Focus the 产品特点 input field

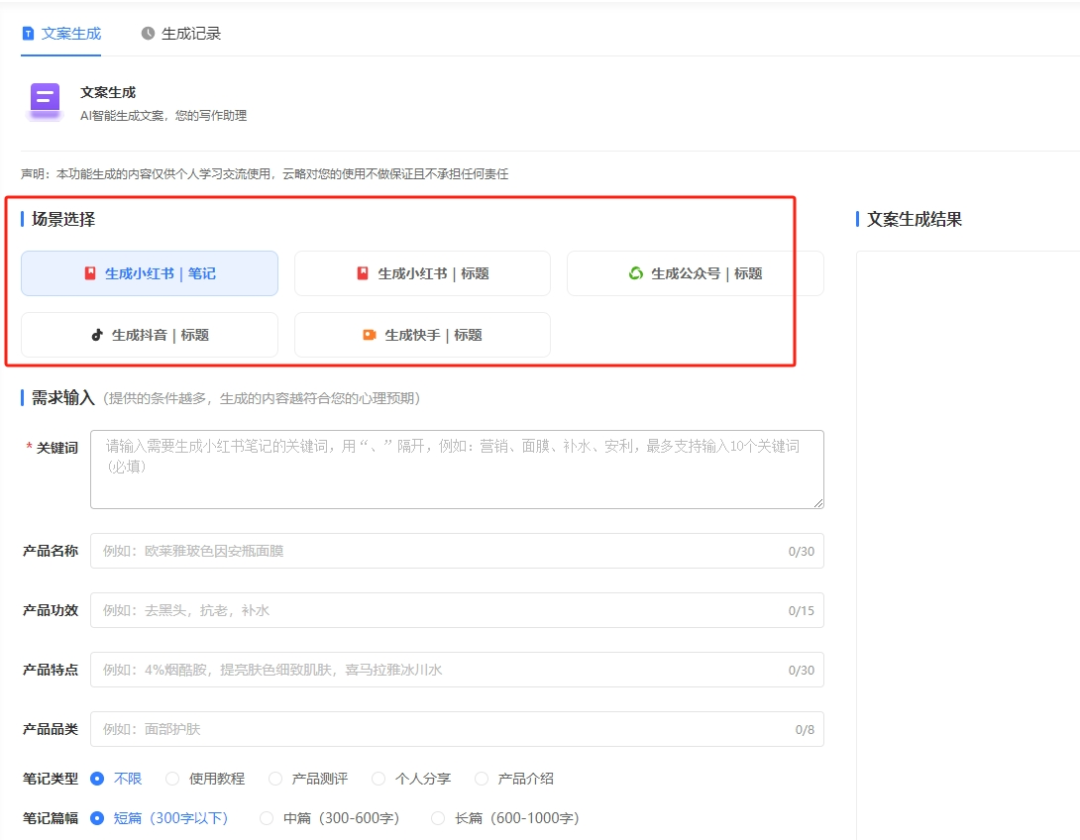click(457, 670)
